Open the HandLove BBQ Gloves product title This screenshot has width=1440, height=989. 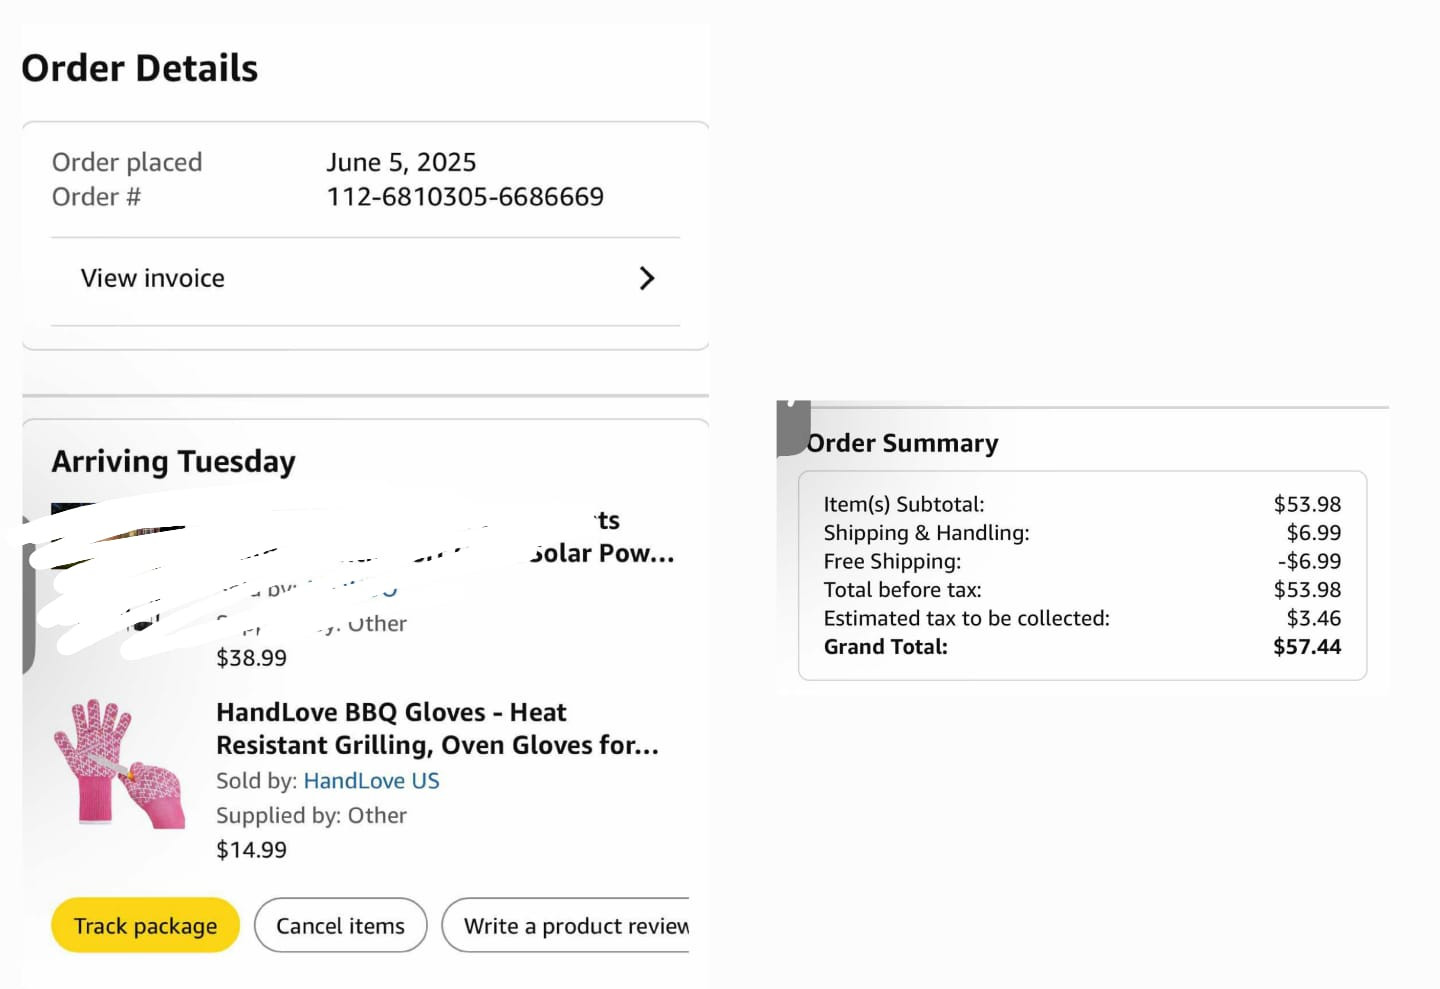point(437,728)
